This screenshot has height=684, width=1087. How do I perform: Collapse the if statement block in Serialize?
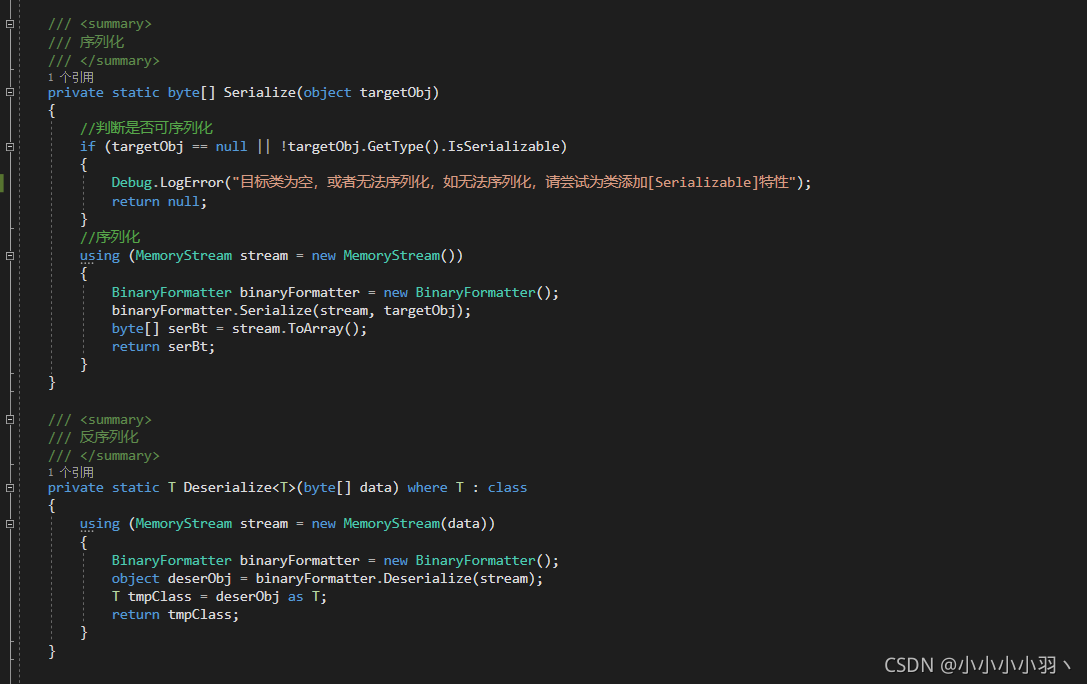[x=8, y=146]
